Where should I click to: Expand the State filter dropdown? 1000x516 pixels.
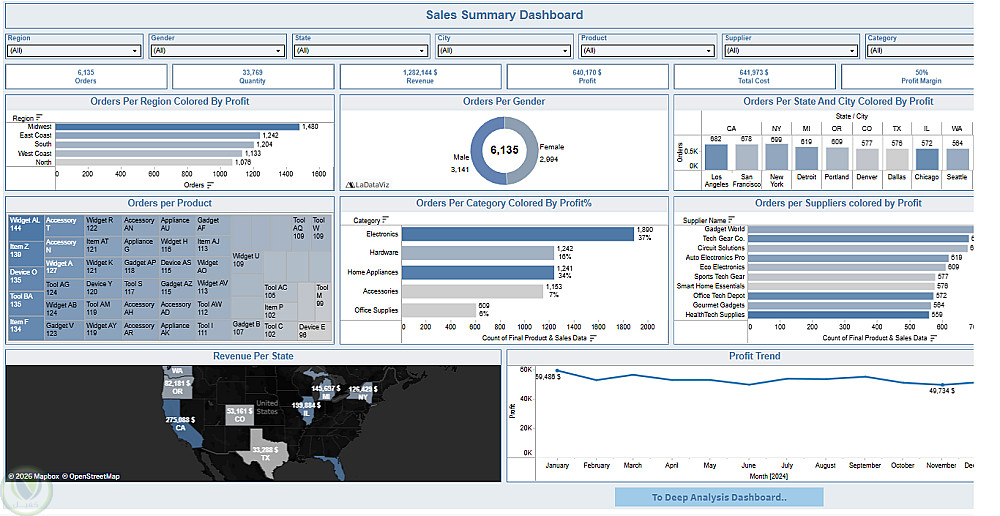click(360, 50)
